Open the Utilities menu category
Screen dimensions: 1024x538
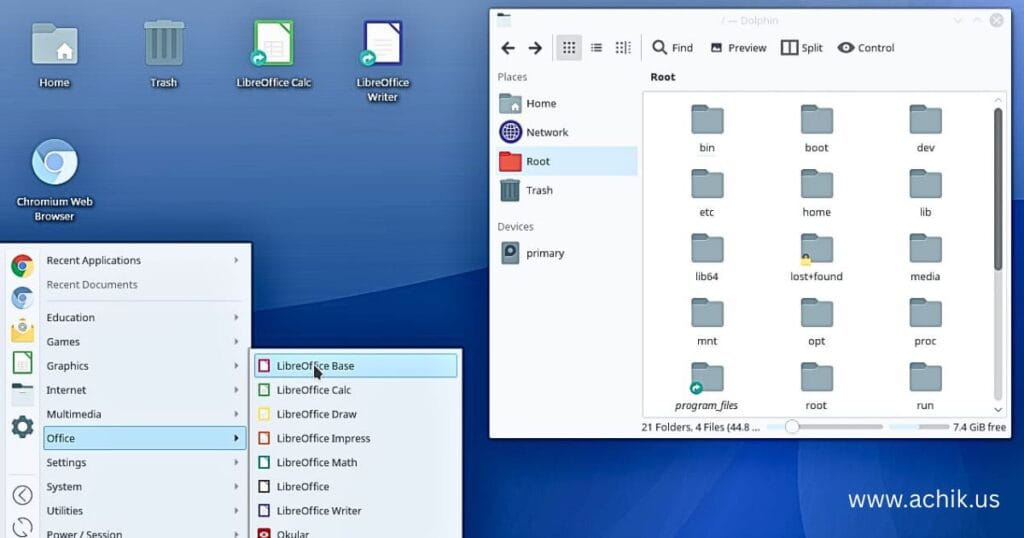tap(144, 511)
